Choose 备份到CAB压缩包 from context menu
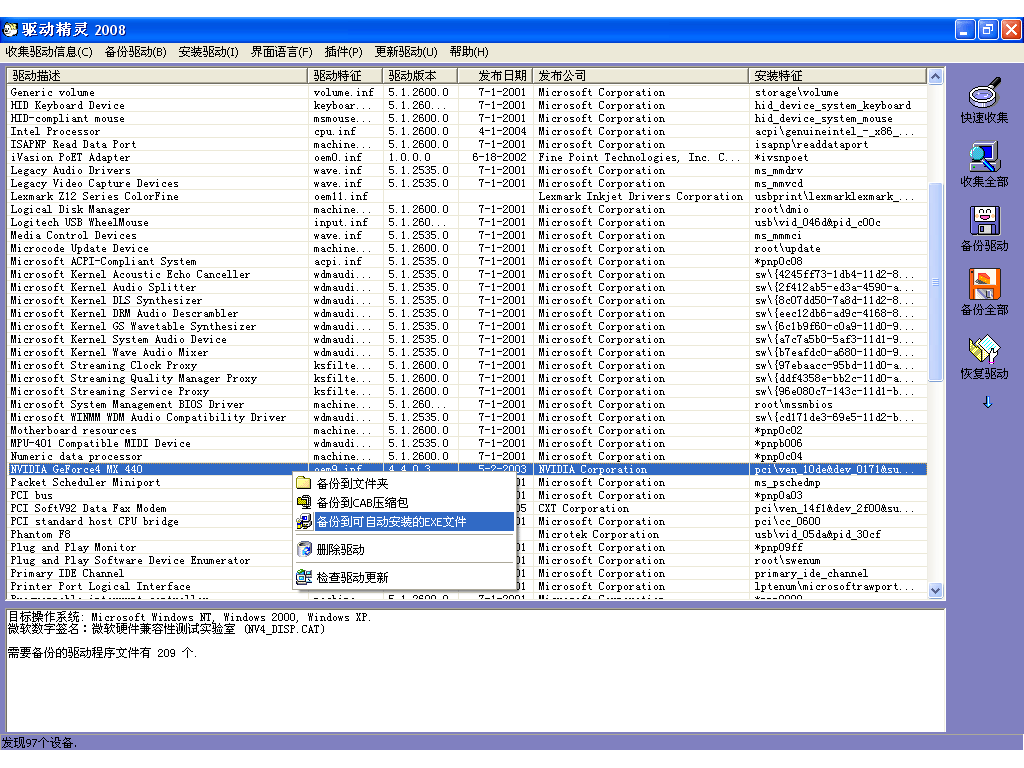Image resolution: width=1024 pixels, height=768 pixels. pyautogui.click(x=404, y=502)
